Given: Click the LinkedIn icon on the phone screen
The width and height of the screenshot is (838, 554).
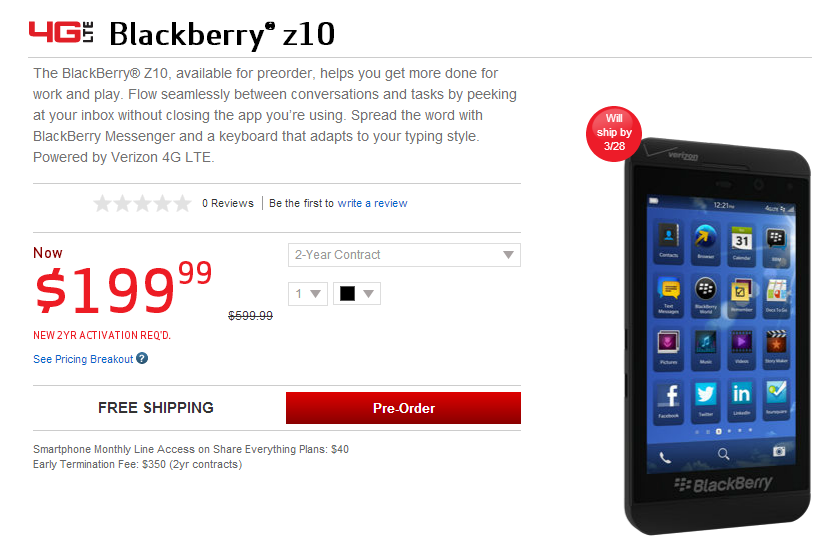Looking at the screenshot, I should coord(741,397).
